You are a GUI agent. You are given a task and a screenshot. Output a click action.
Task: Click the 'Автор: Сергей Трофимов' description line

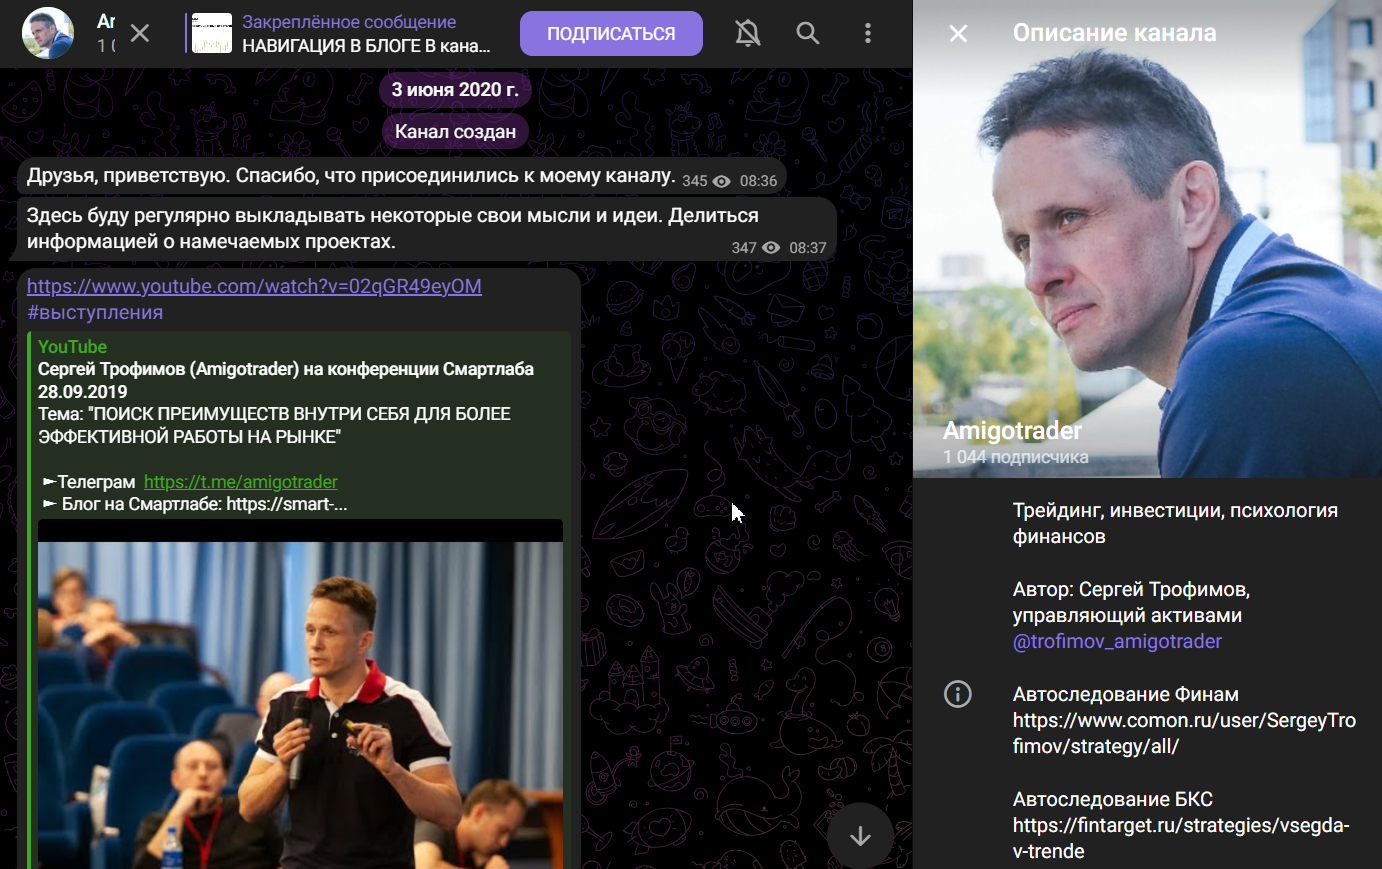point(1131,602)
